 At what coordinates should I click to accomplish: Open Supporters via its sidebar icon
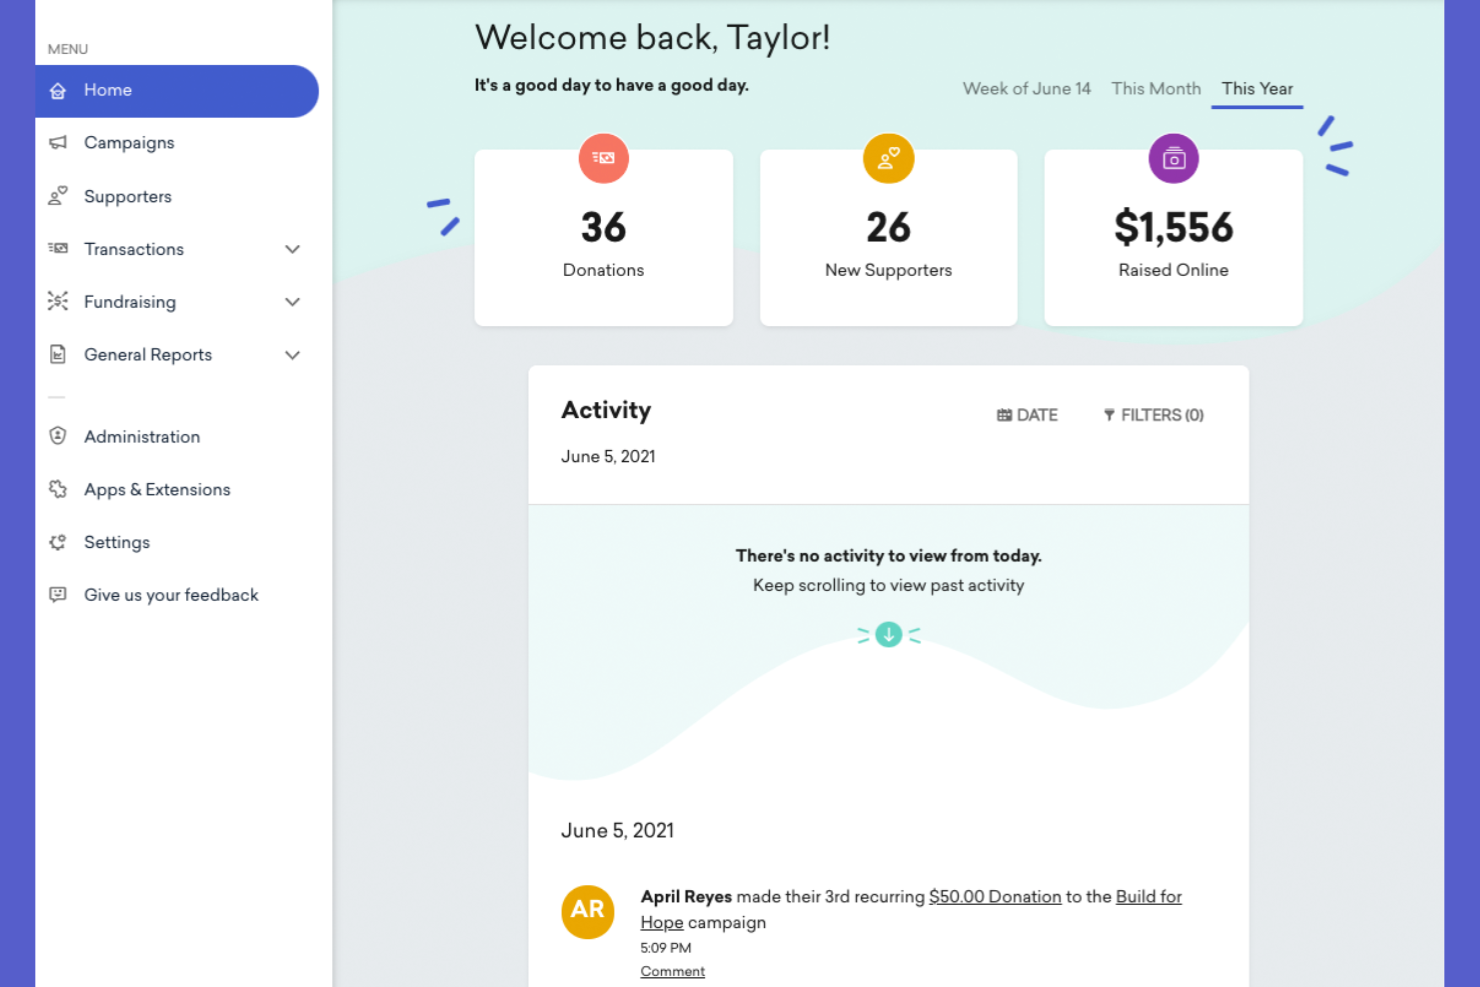58,196
